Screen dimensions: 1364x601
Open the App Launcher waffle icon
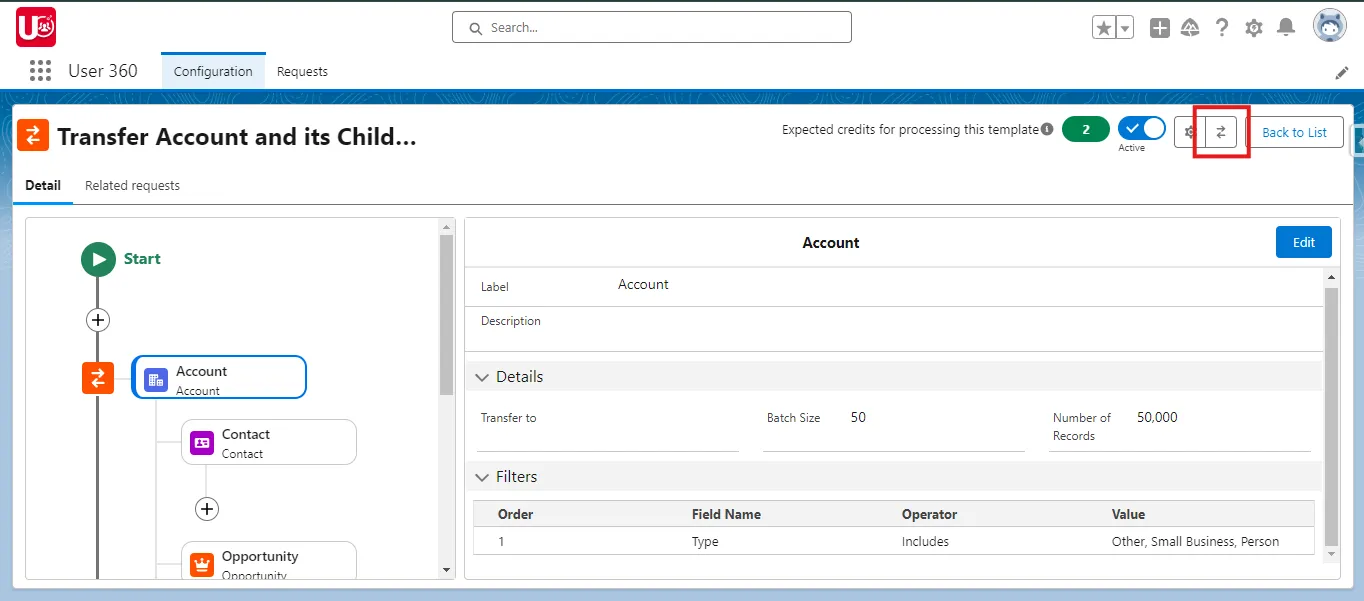point(39,70)
